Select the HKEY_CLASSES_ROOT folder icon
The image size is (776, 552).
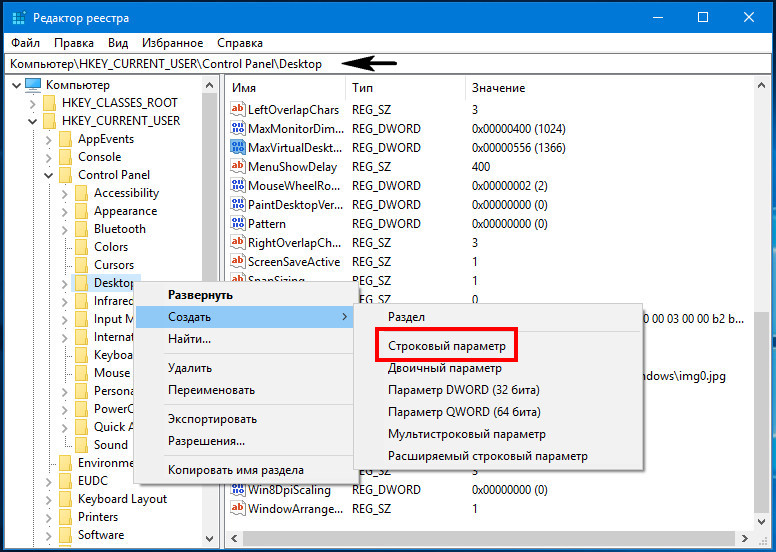click(x=49, y=103)
